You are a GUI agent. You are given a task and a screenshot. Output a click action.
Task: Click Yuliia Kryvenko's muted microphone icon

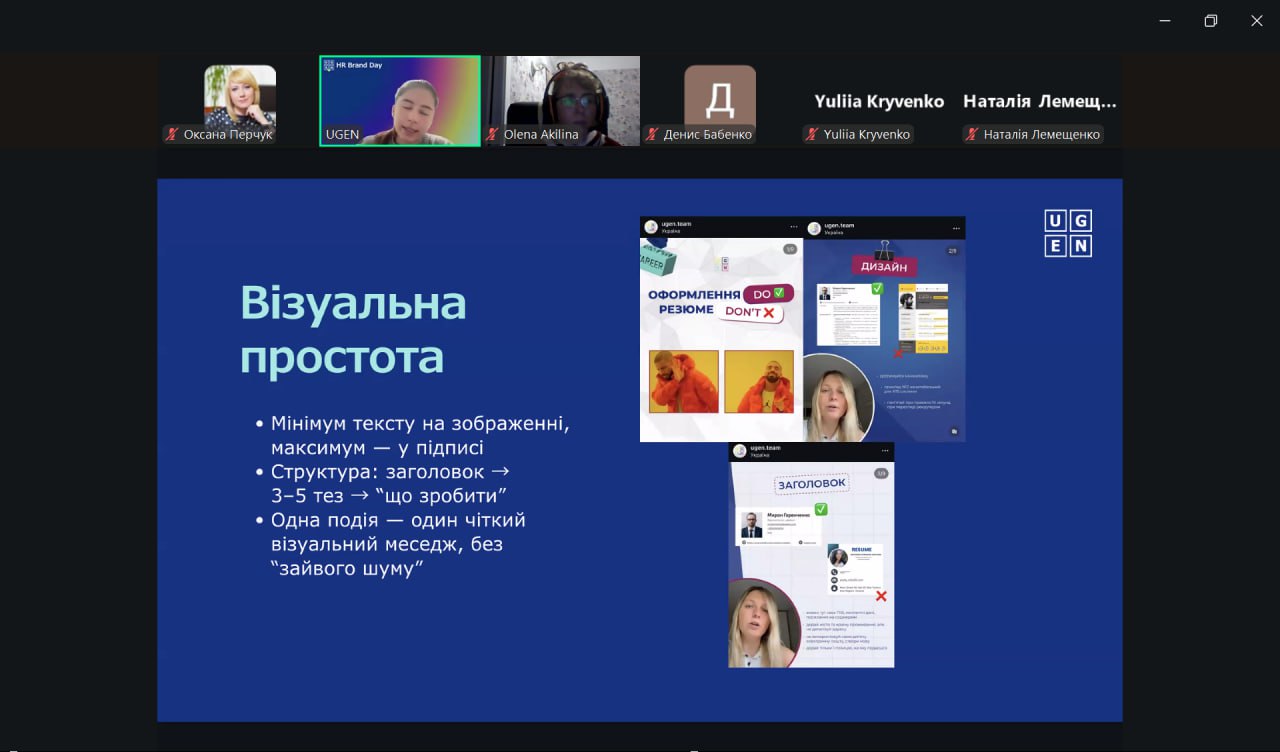pos(812,135)
